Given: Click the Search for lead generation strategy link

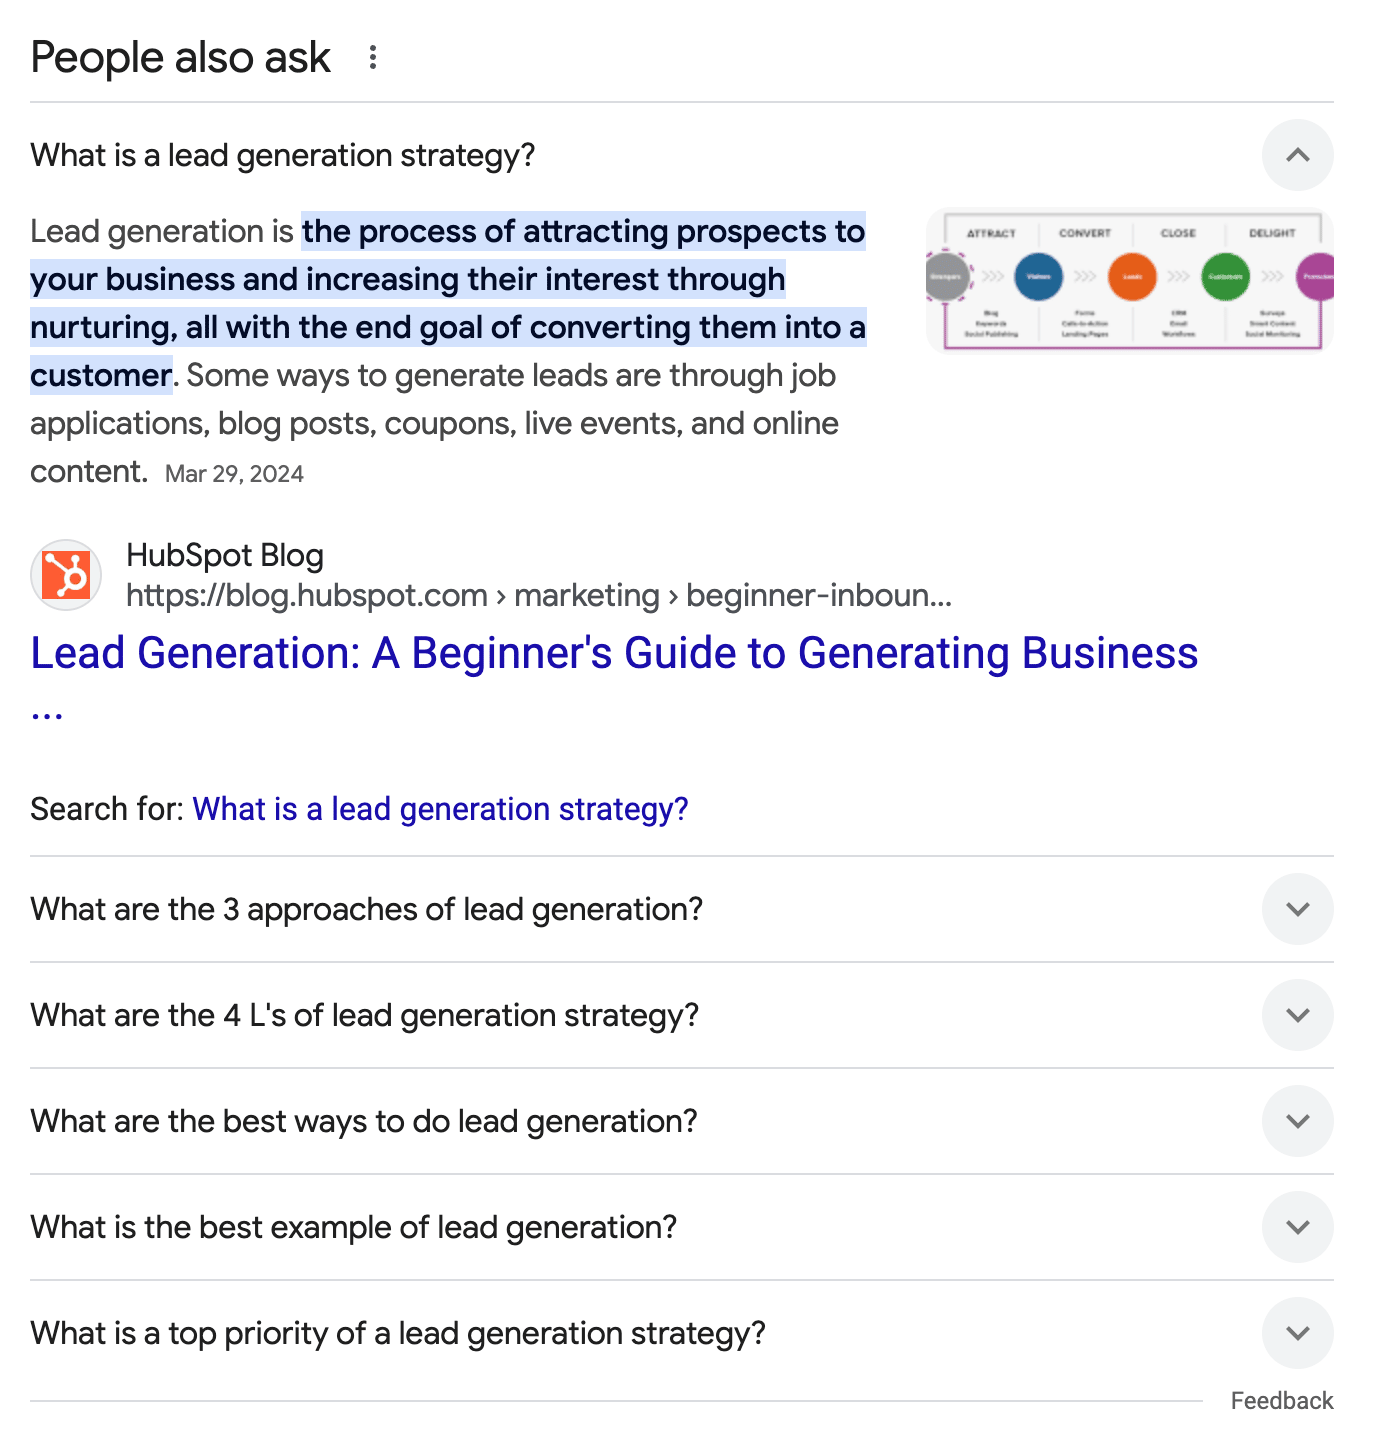Looking at the screenshot, I should tap(440, 809).
